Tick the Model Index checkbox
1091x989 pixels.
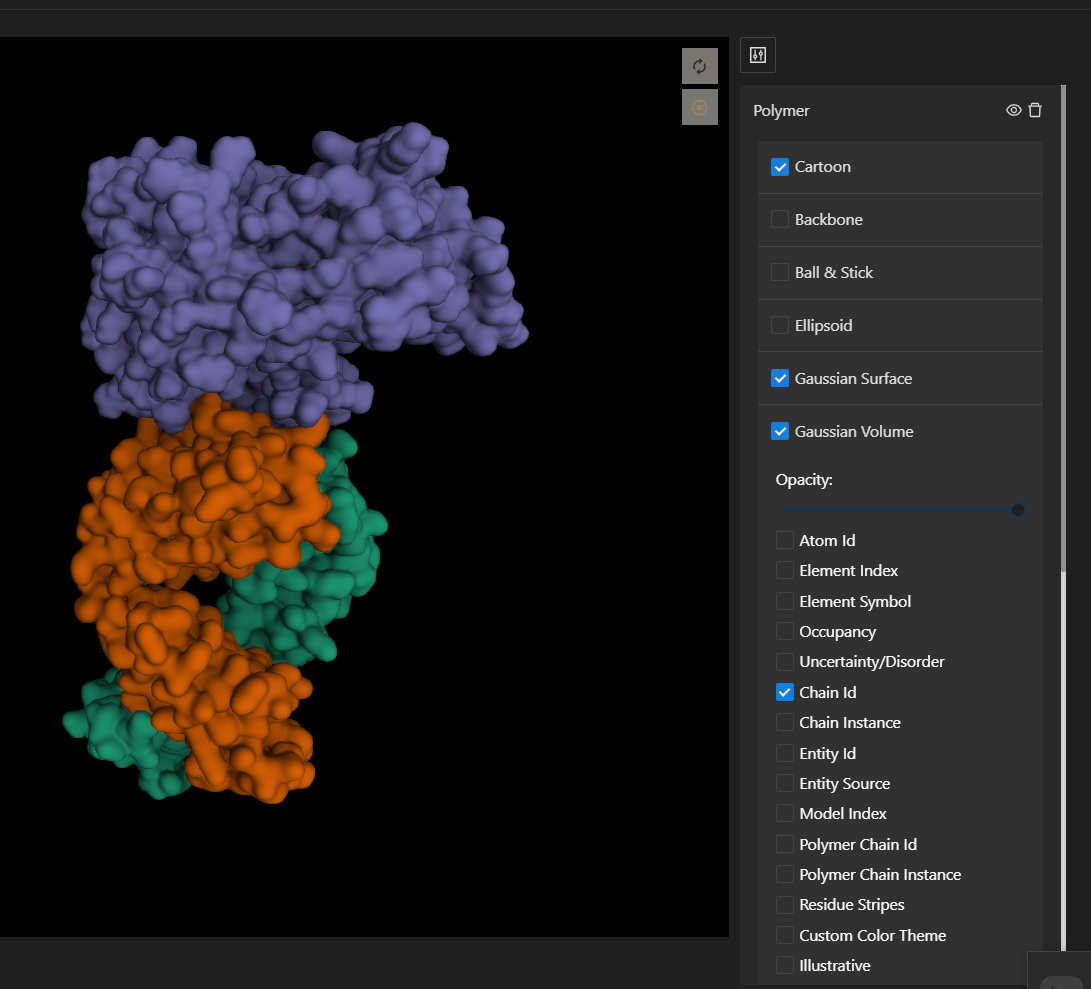click(785, 814)
